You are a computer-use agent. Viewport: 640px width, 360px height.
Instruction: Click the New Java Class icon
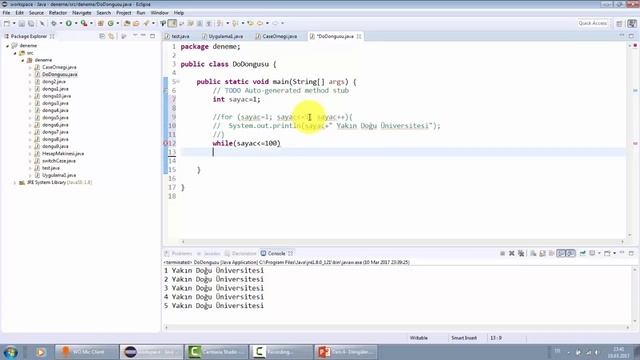click(111, 23)
